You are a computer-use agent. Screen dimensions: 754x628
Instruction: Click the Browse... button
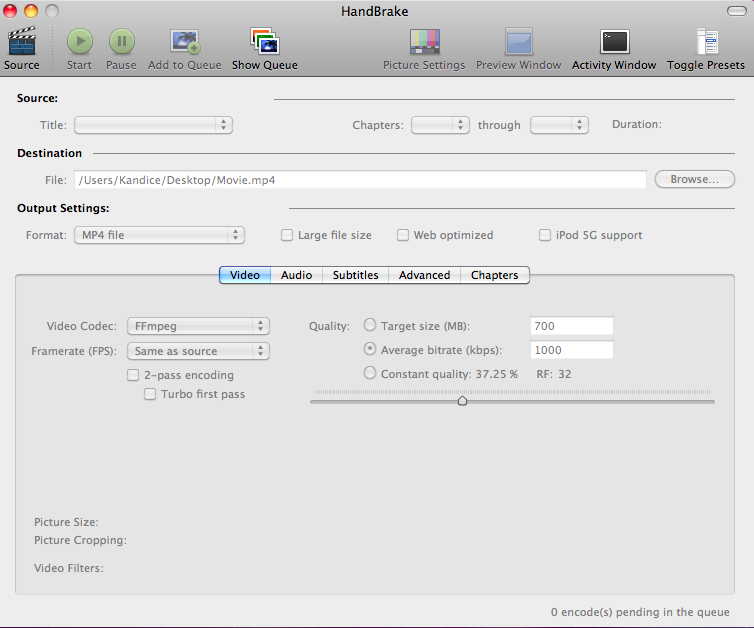point(695,179)
